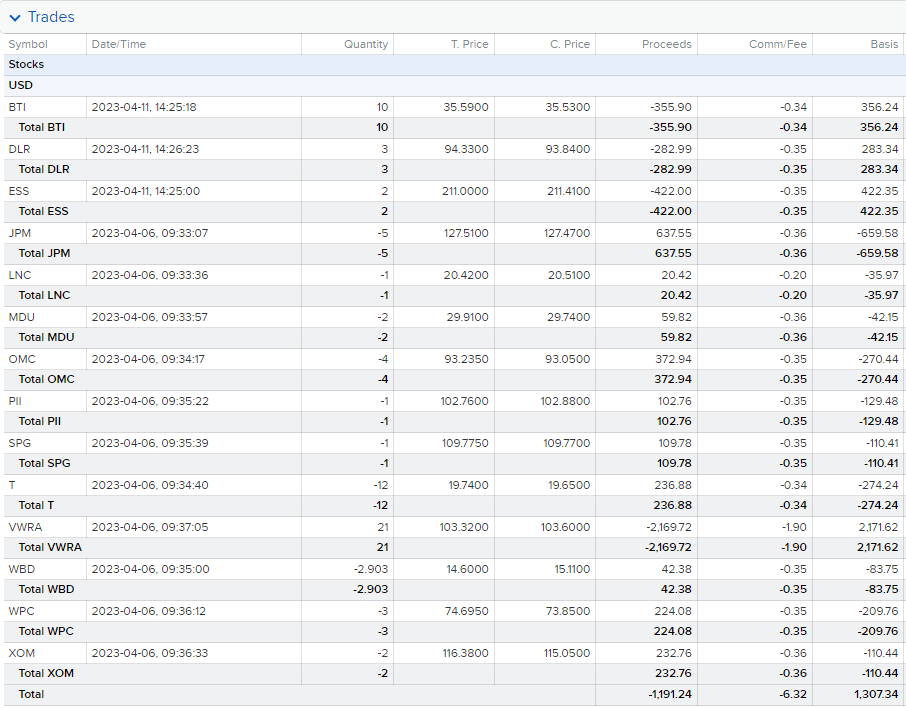This screenshot has height=708, width=906.
Task: Click the Basis column header
Action: pos(884,45)
